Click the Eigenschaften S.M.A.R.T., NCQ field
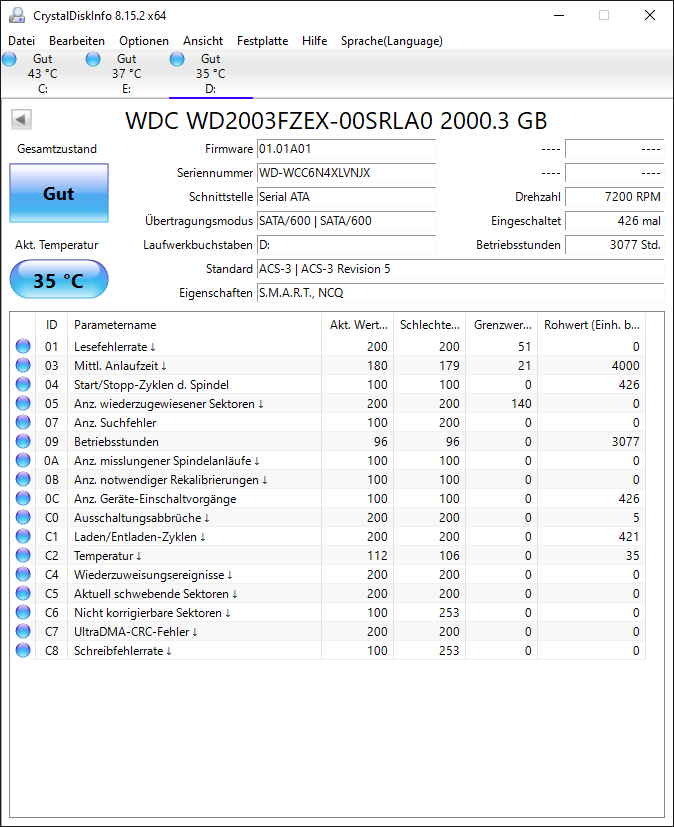674x827 pixels. (x=460, y=293)
